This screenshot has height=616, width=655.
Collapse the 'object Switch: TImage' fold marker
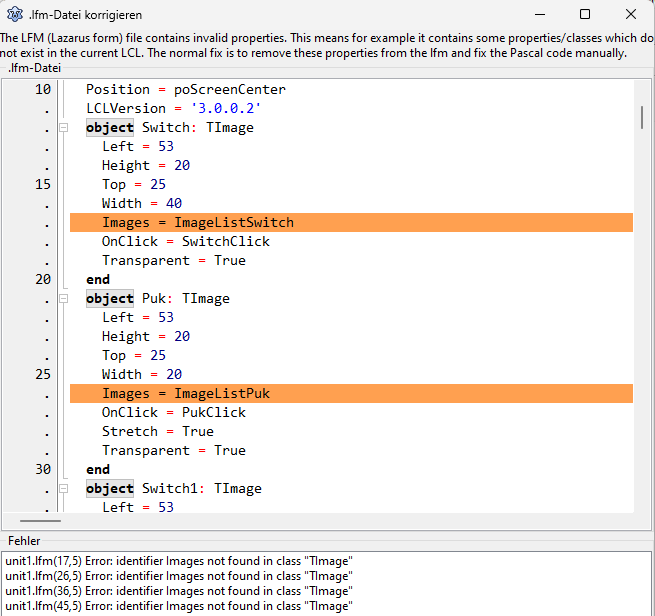pyautogui.click(x=63, y=128)
